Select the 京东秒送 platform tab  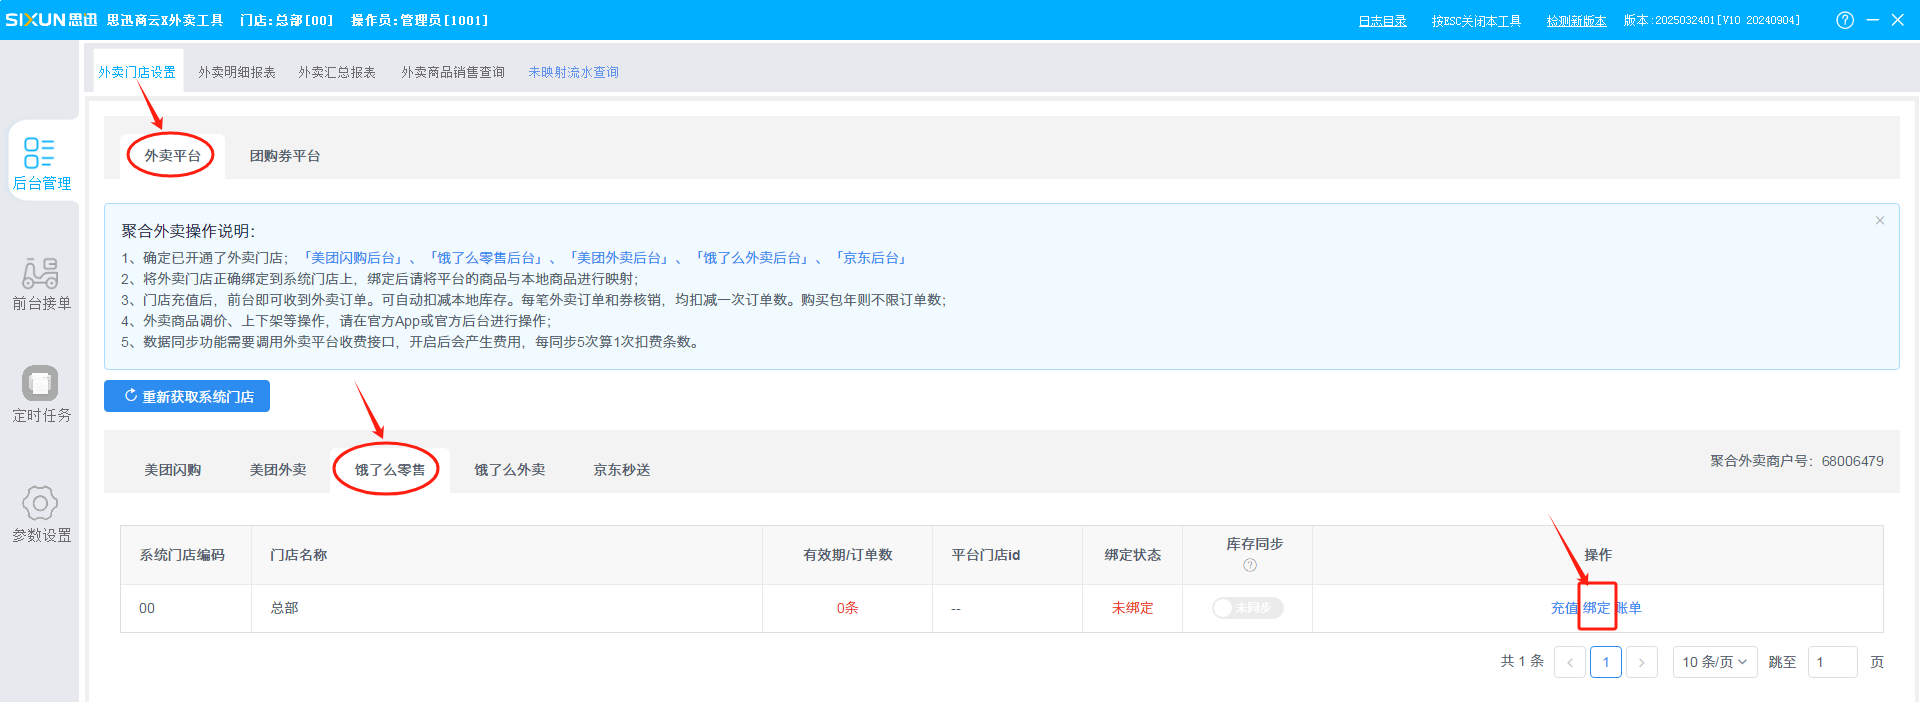pyautogui.click(x=621, y=470)
